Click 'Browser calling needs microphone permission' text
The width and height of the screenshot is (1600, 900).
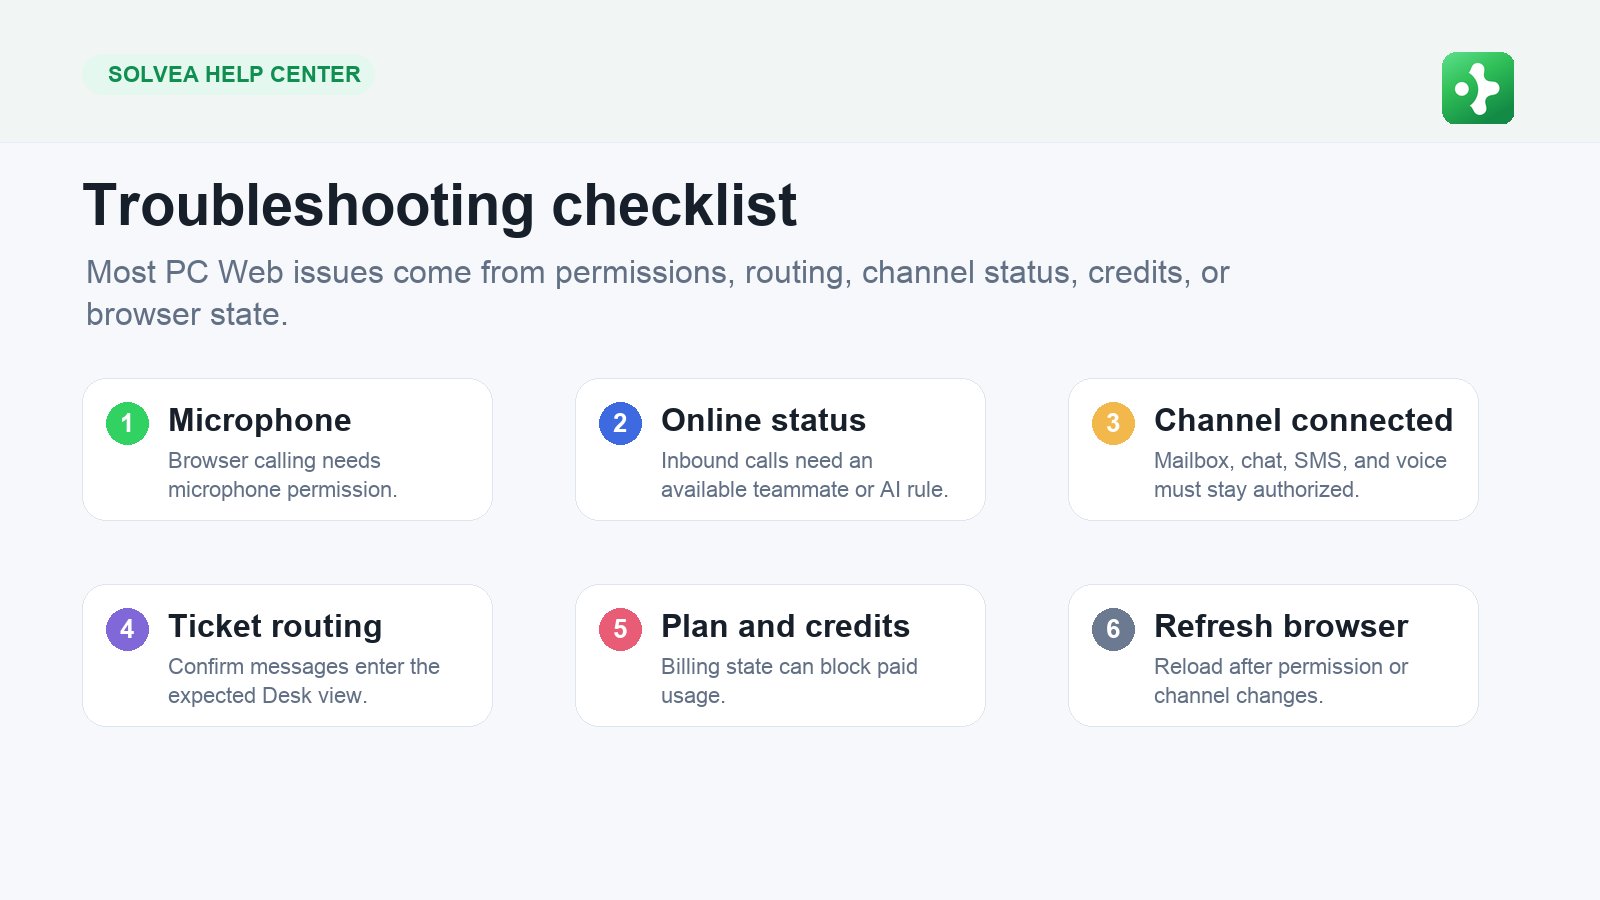point(283,475)
